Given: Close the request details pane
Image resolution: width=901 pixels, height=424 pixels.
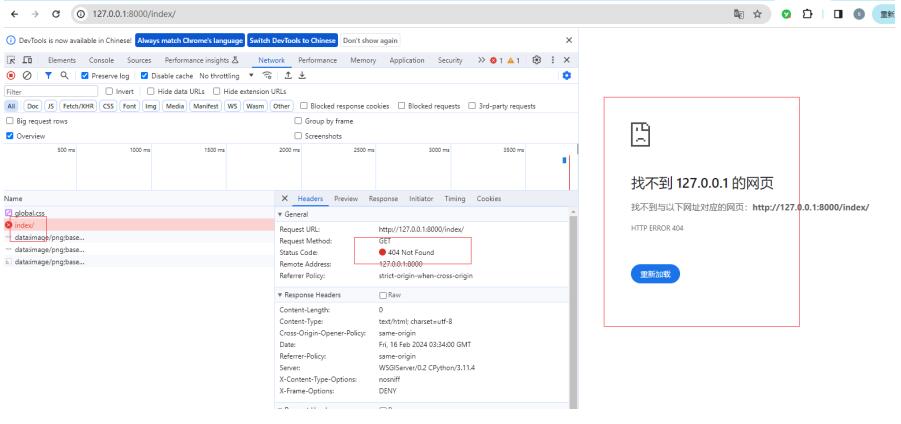Looking at the screenshot, I should click(x=284, y=198).
